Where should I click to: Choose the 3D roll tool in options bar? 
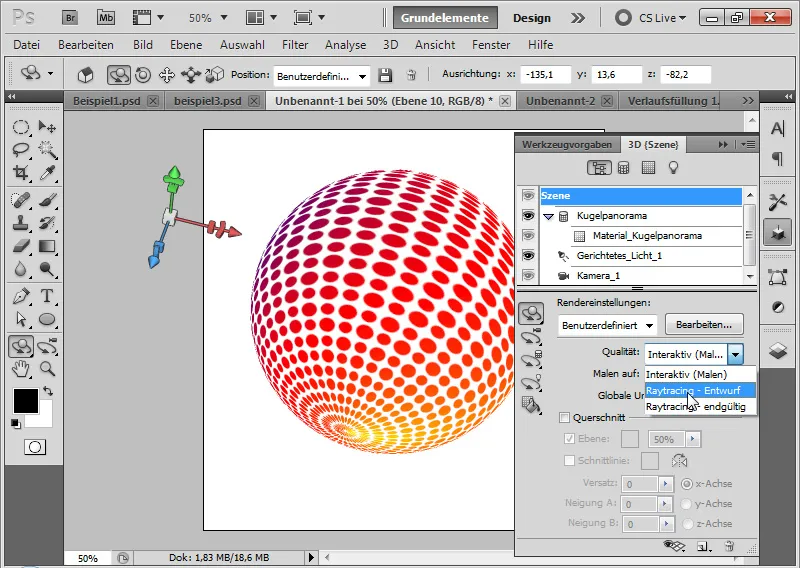[143, 75]
